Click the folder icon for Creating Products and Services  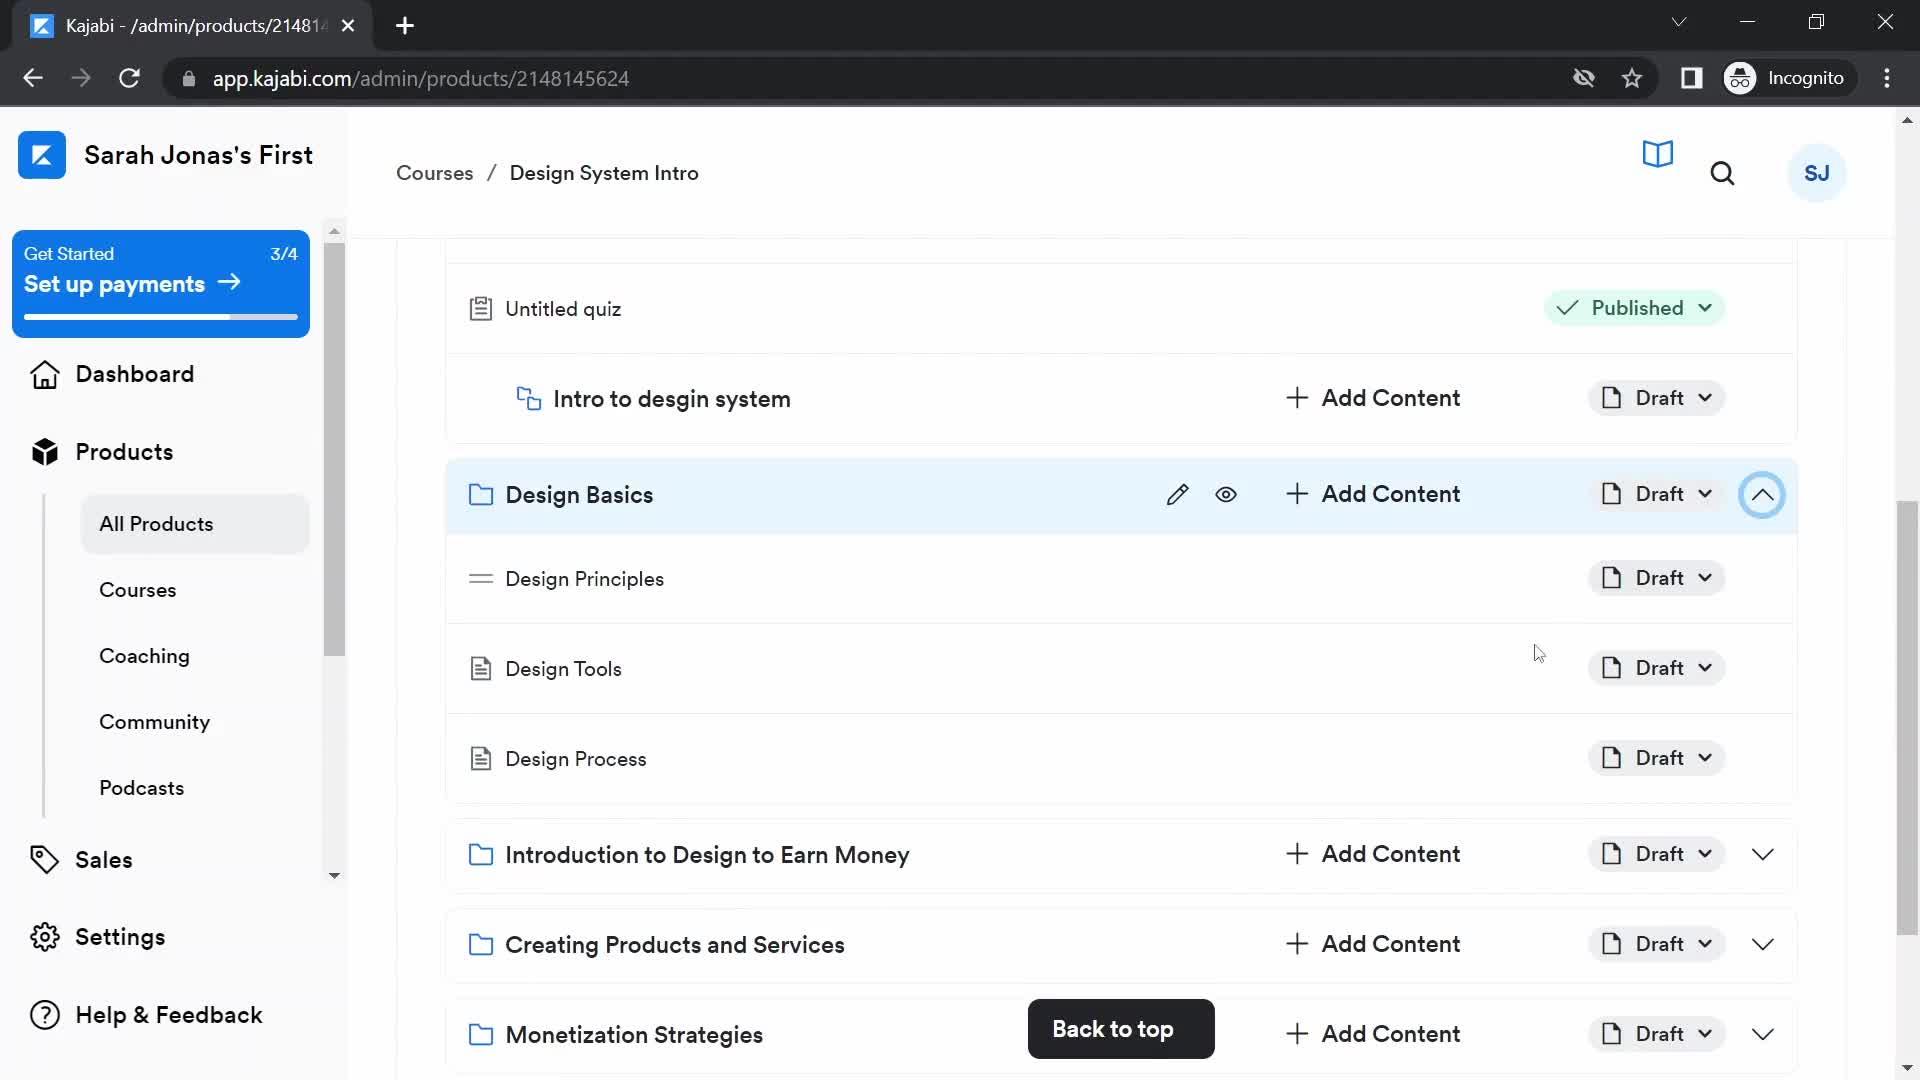click(481, 944)
